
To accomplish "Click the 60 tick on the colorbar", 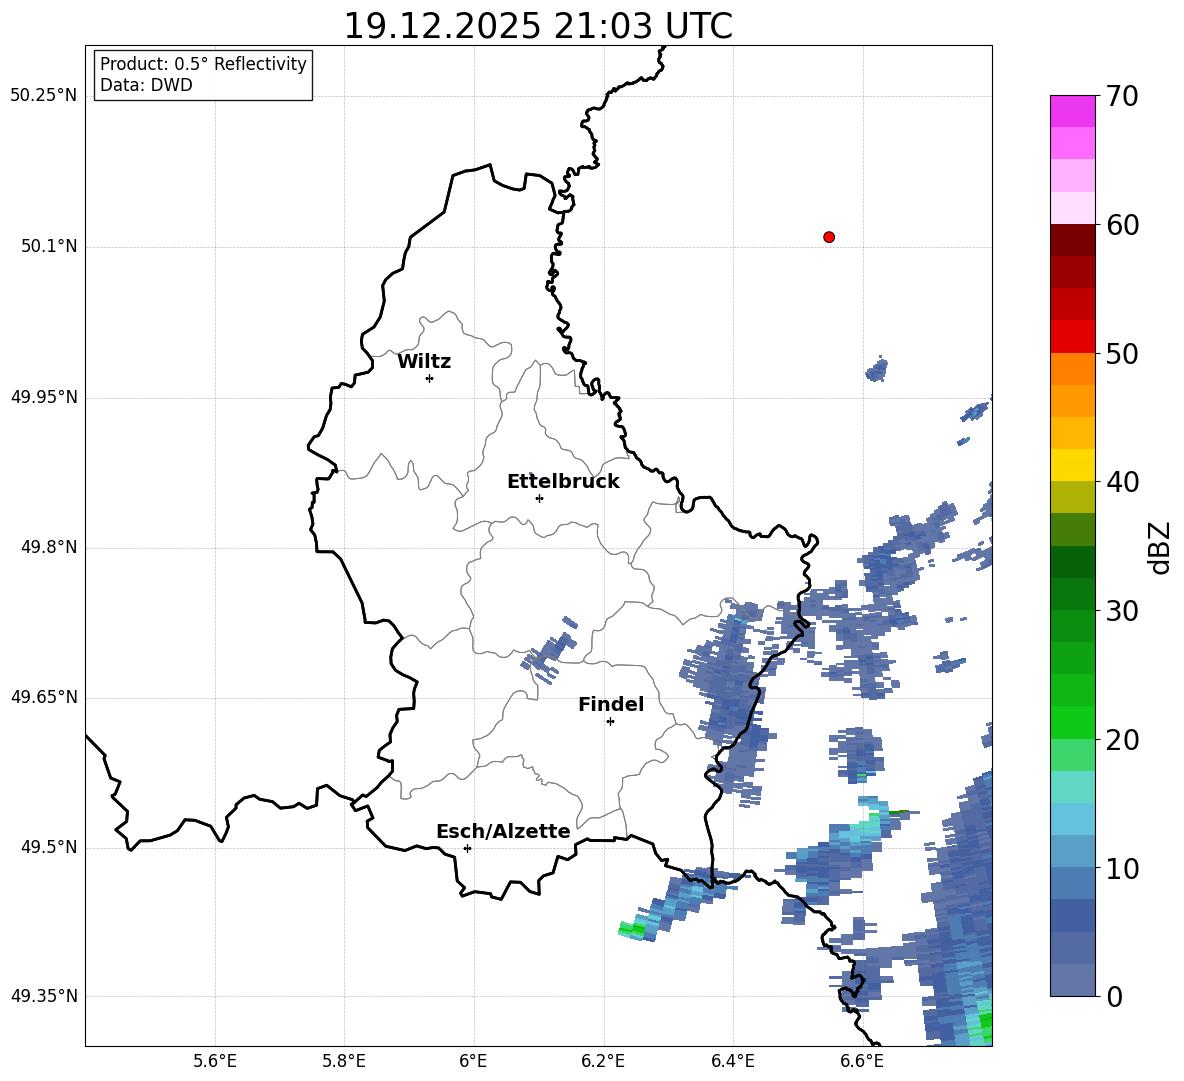I will point(1122,225).
